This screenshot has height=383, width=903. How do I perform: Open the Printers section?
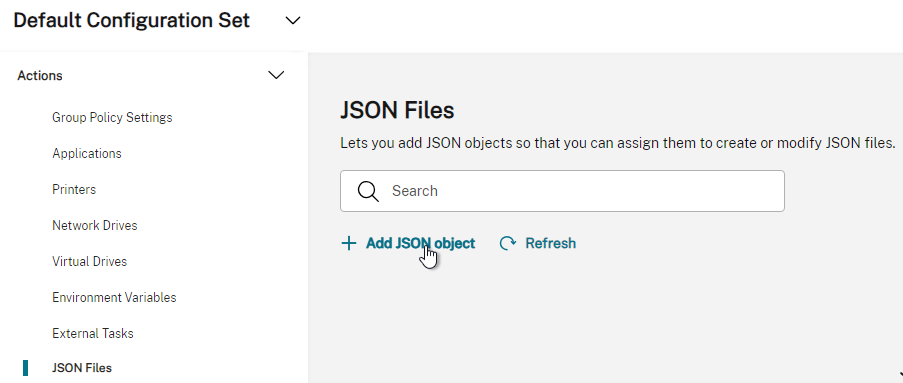click(x=74, y=189)
